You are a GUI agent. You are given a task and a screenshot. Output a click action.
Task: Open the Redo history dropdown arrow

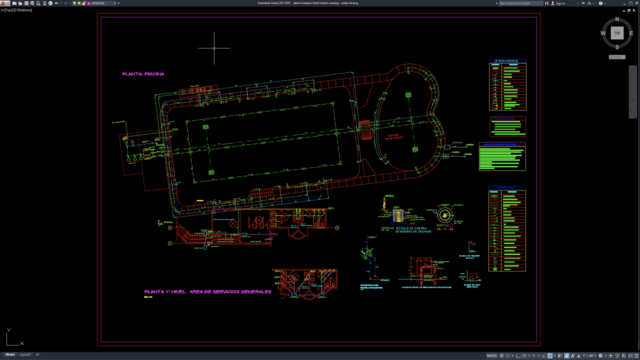coord(69,3)
